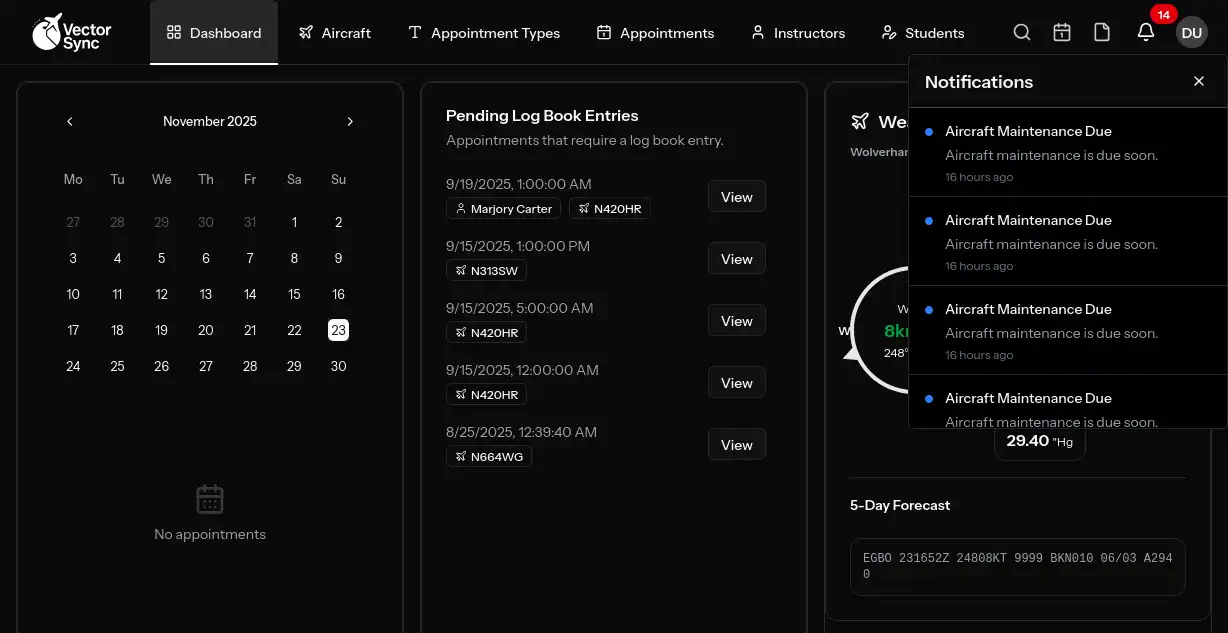View the 9/19/2025 log book entry

tap(736, 196)
